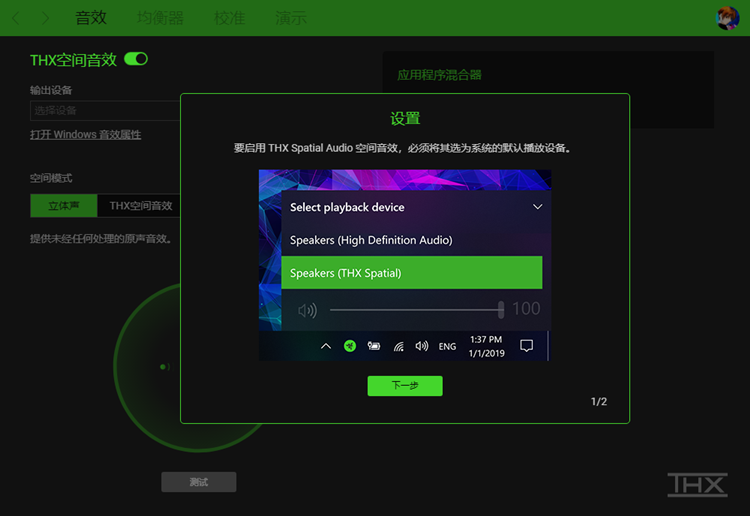Switch to the 音效 tab
The width and height of the screenshot is (750, 516).
(x=91, y=18)
